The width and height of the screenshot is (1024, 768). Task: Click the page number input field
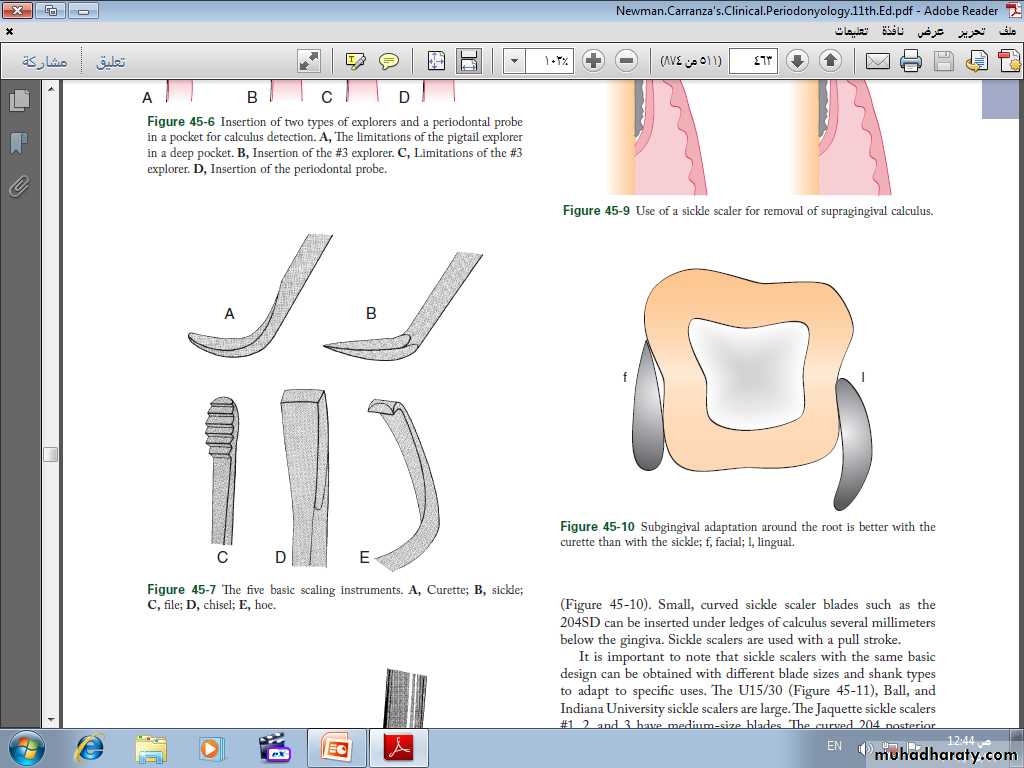click(753, 61)
